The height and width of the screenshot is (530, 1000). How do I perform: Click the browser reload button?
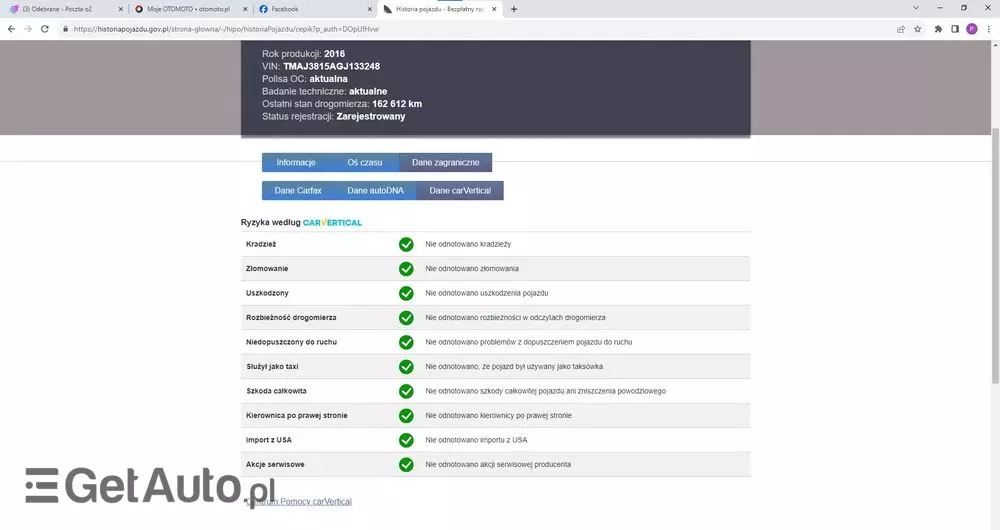pyautogui.click(x=45, y=29)
